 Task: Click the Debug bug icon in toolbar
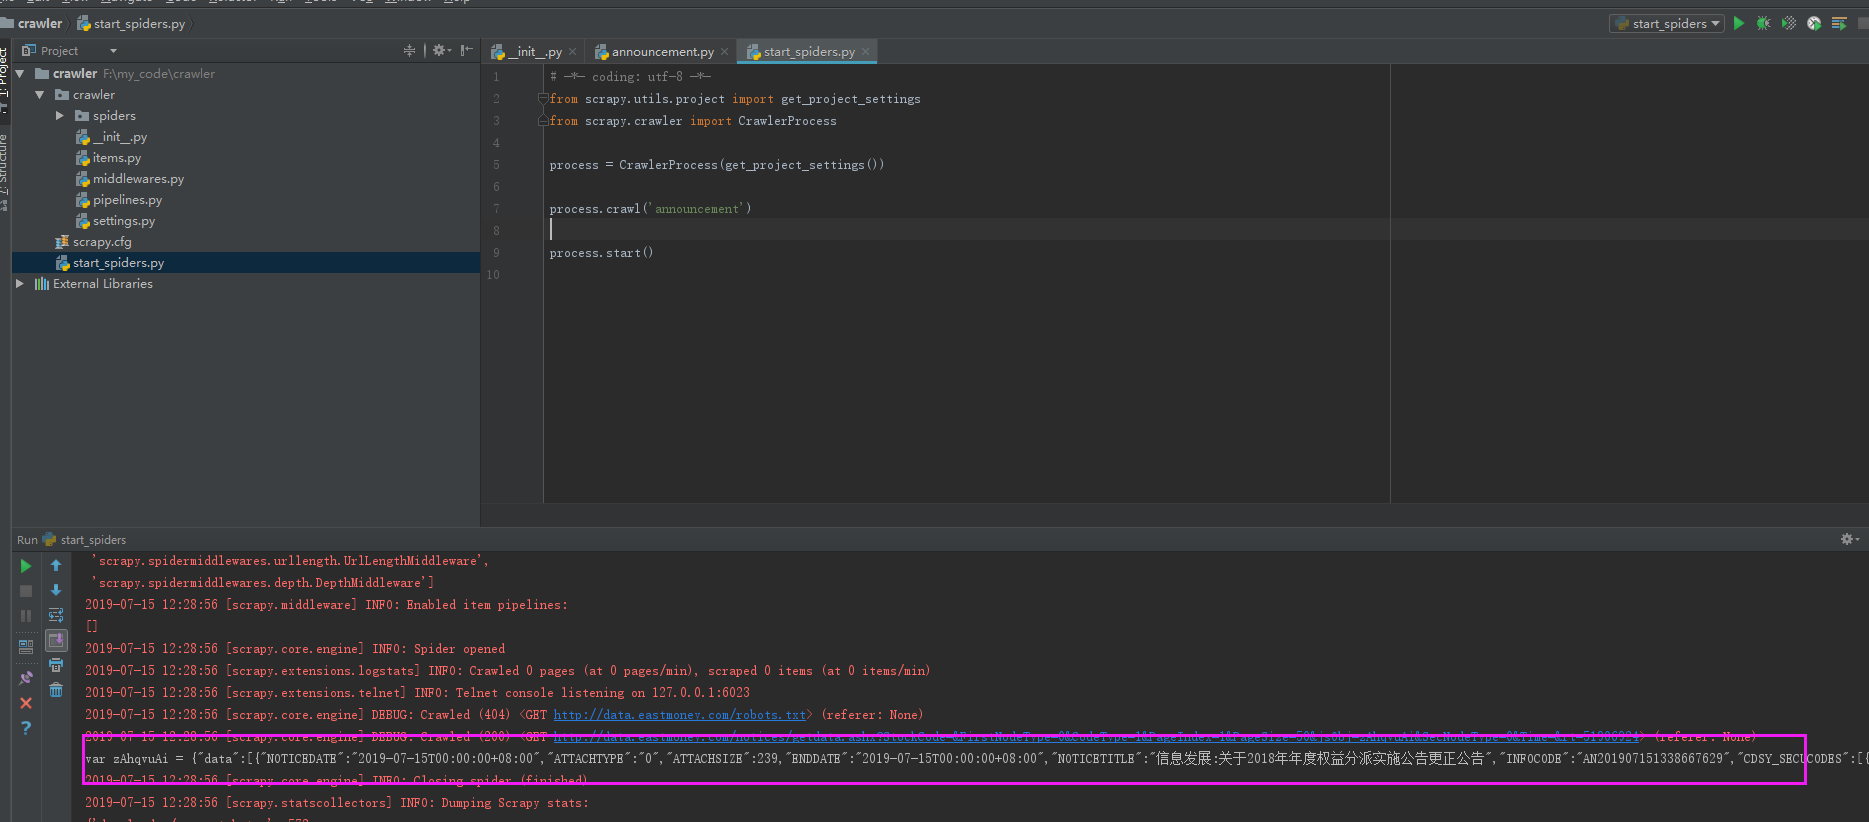click(1764, 23)
